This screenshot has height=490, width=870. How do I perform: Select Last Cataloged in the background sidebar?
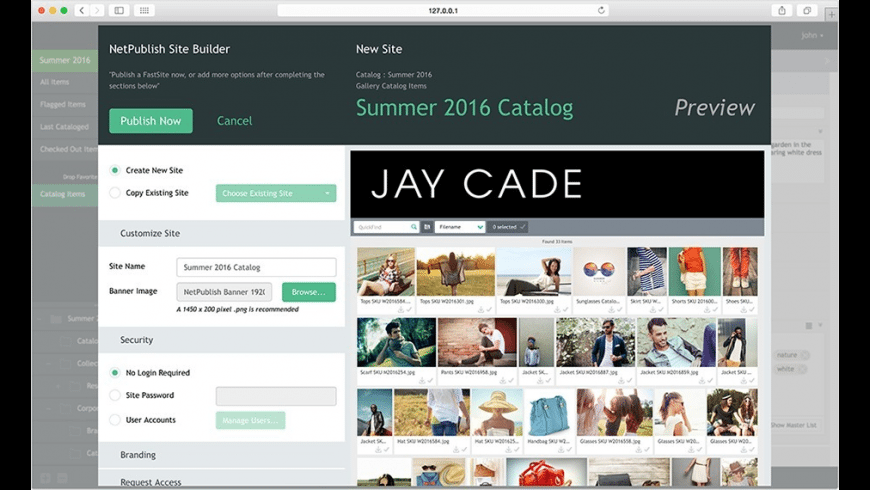click(65, 127)
